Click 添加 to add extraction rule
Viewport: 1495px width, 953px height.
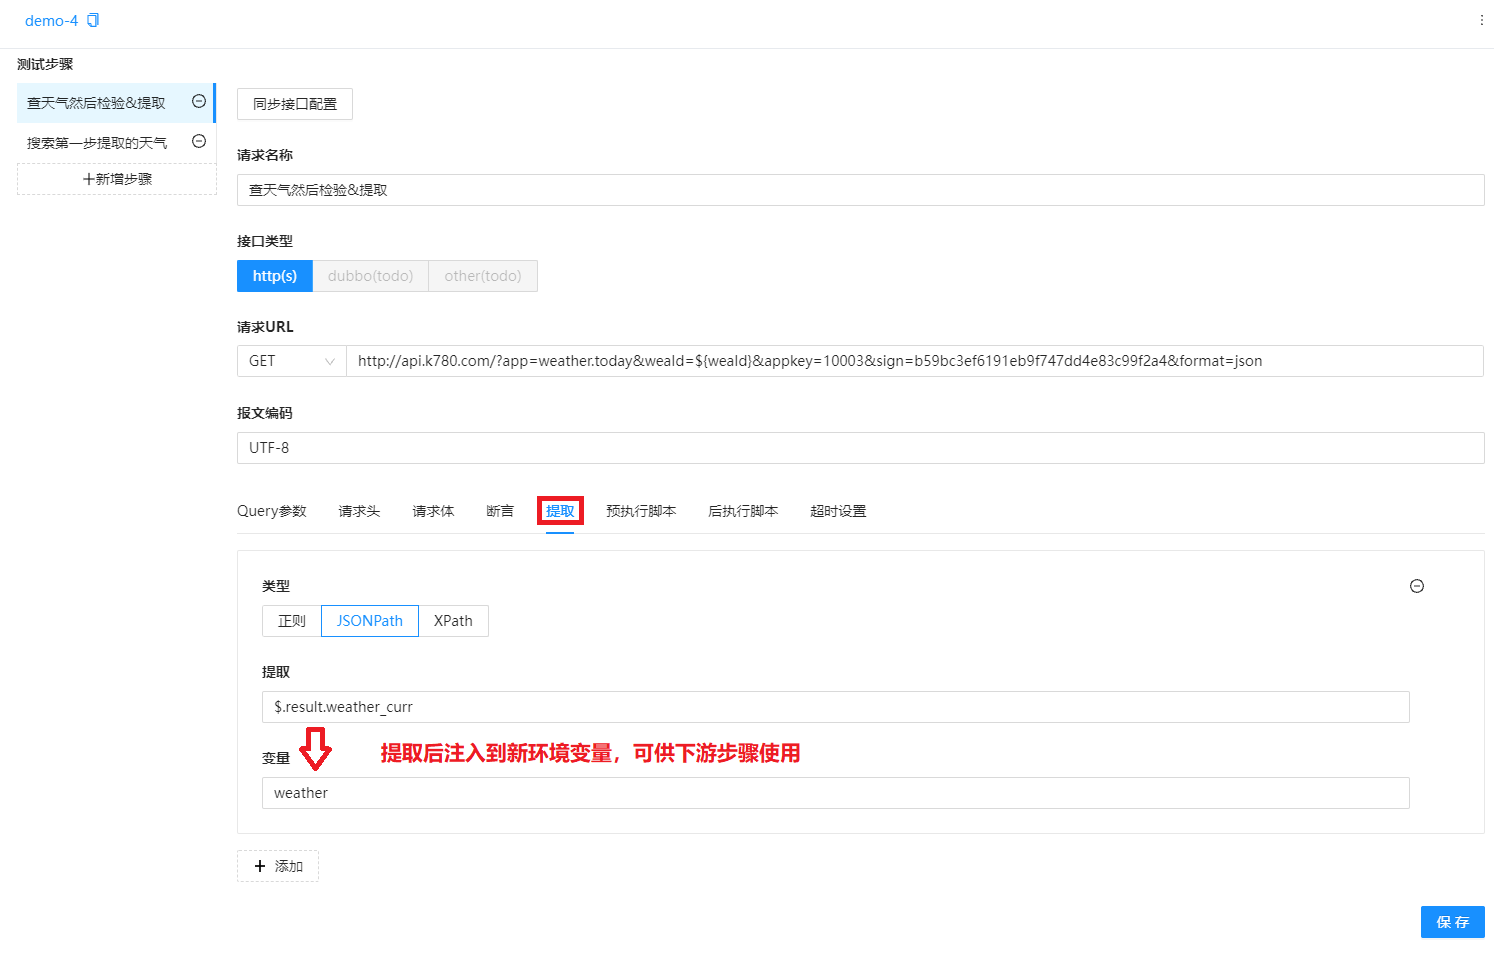click(278, 866)
